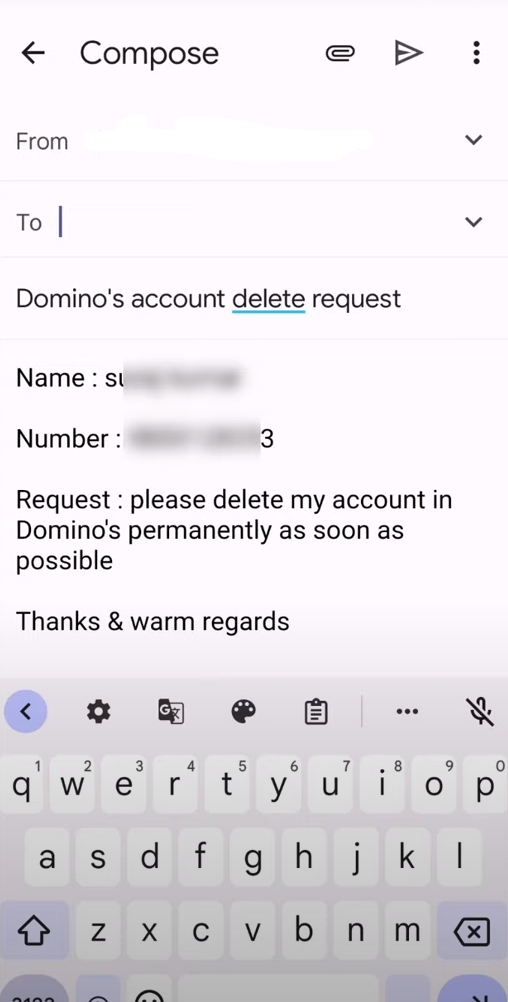Collapse keyboard toolbar with left chevron
The height and width of the screenshot is (1002, 508).
(x=26, y=711)
